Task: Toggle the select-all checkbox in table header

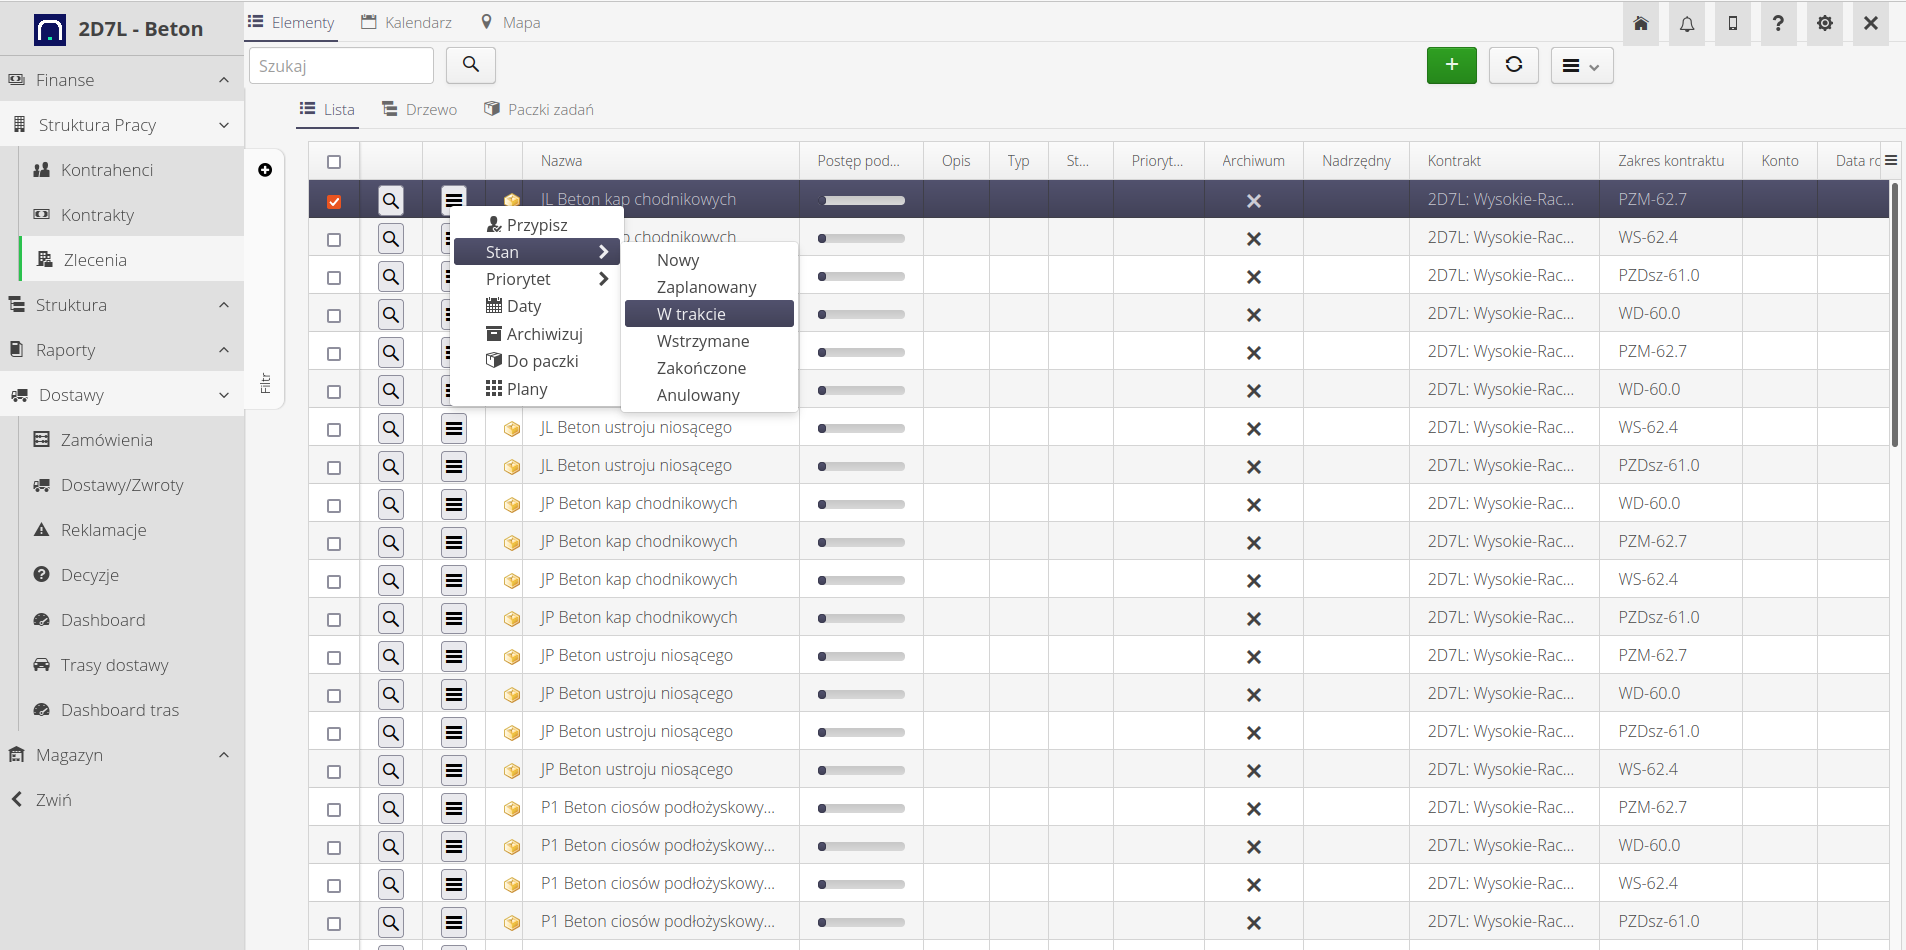Action: 334,162
